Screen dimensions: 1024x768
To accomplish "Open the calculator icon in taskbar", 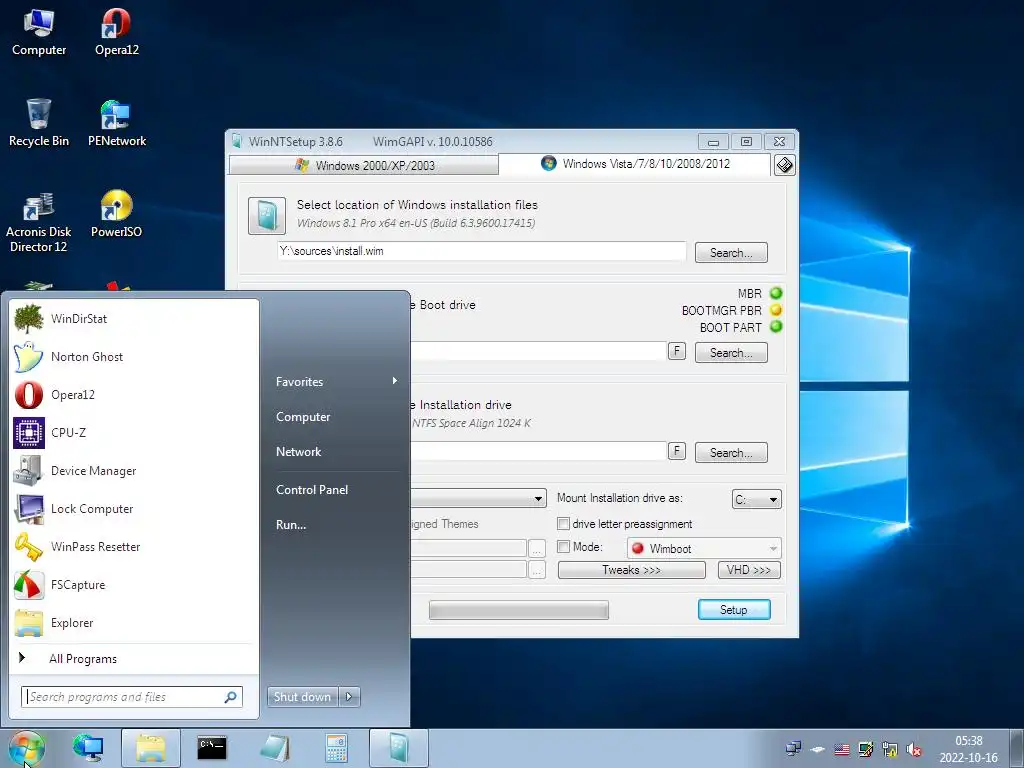I will 336,748.
